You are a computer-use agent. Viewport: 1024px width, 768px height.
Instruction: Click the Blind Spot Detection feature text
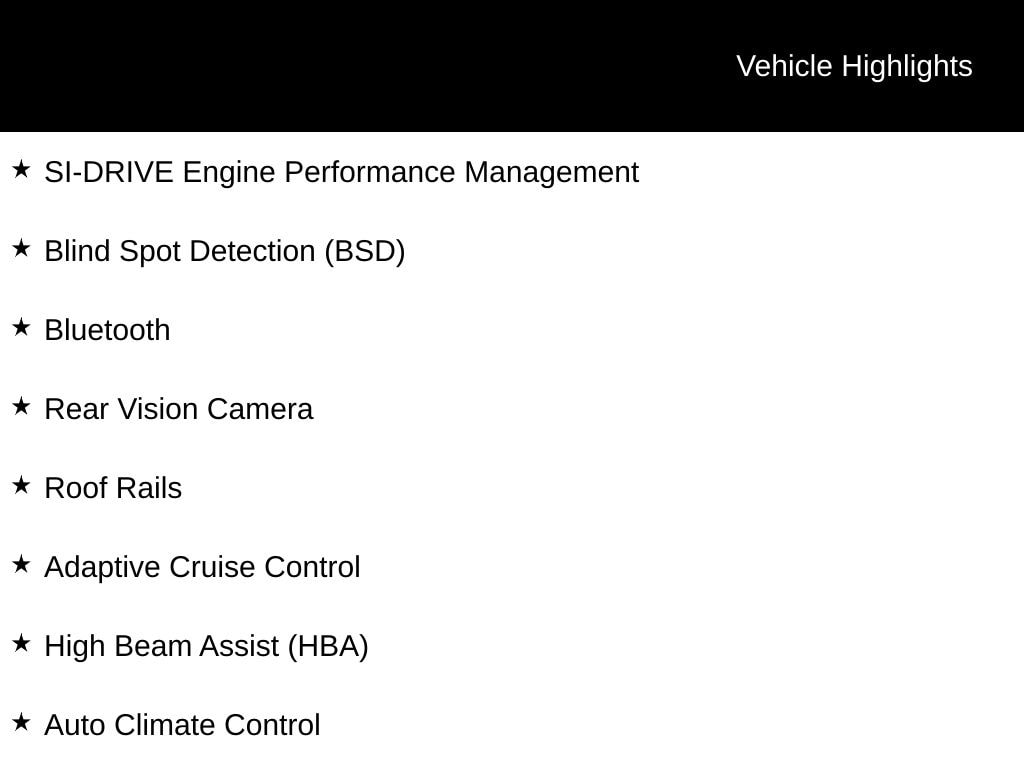click(180, 251)
